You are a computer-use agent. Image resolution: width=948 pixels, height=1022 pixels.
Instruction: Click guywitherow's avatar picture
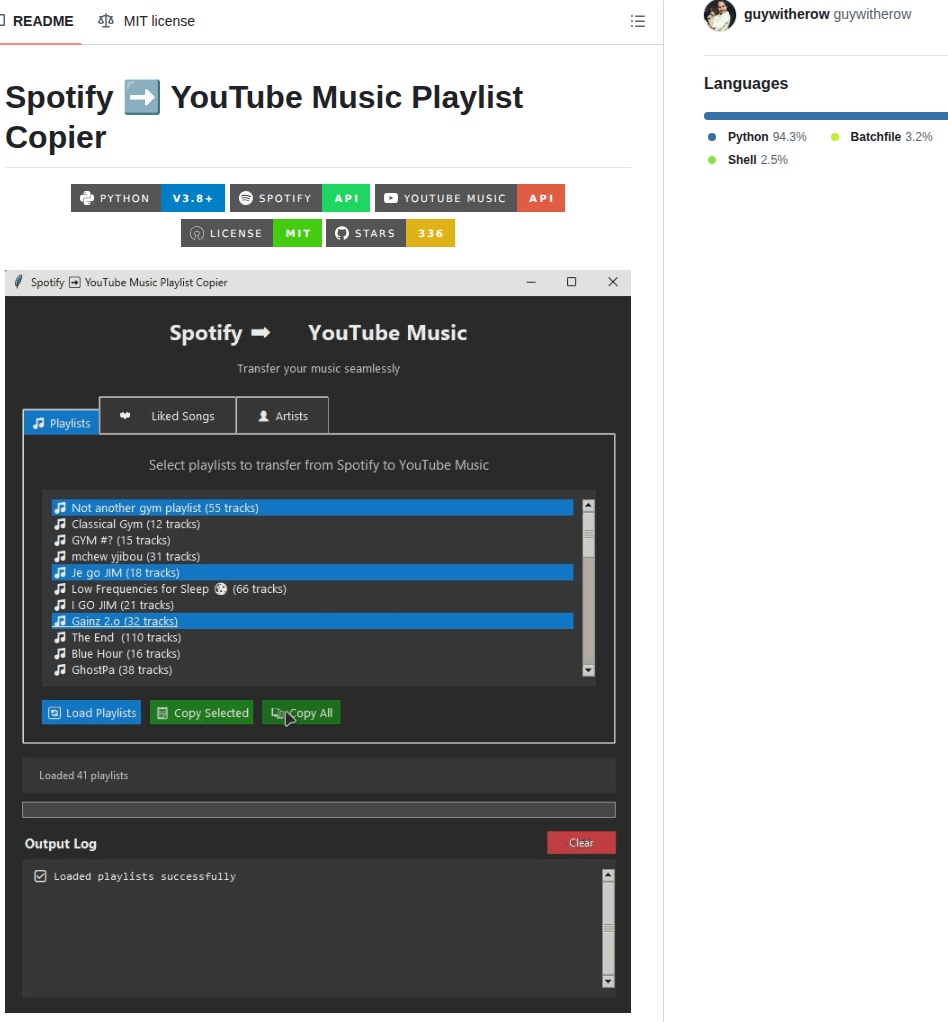click(x=720, y=14)
